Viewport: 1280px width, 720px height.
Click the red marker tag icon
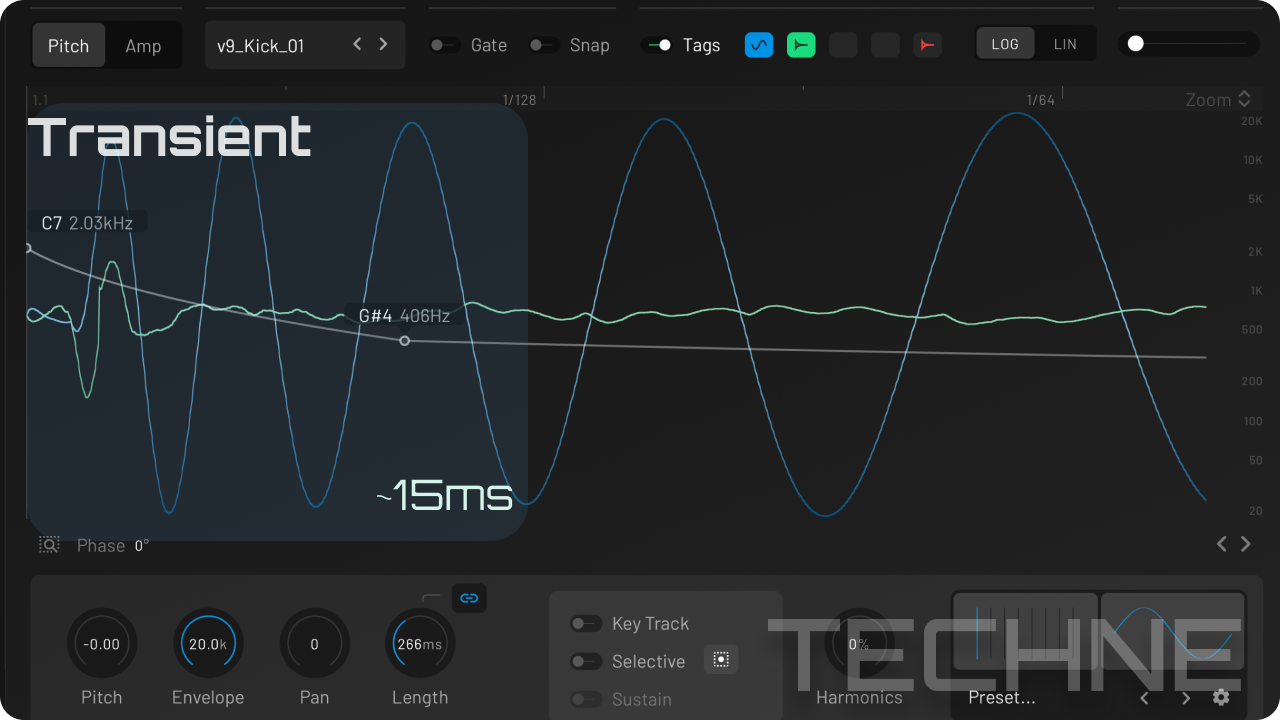point(927,45)
